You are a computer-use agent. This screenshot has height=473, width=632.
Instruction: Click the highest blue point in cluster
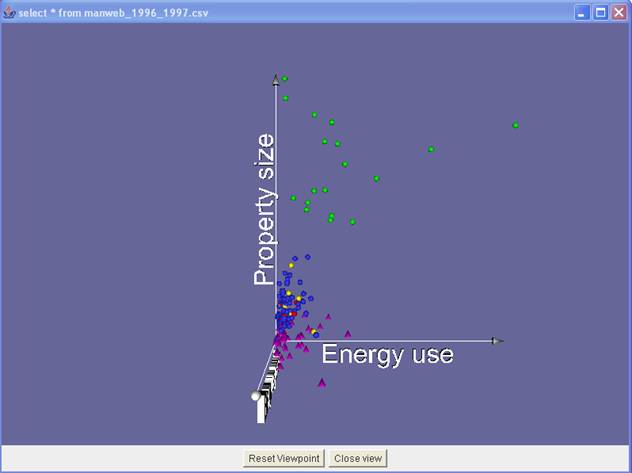(308, 257)
